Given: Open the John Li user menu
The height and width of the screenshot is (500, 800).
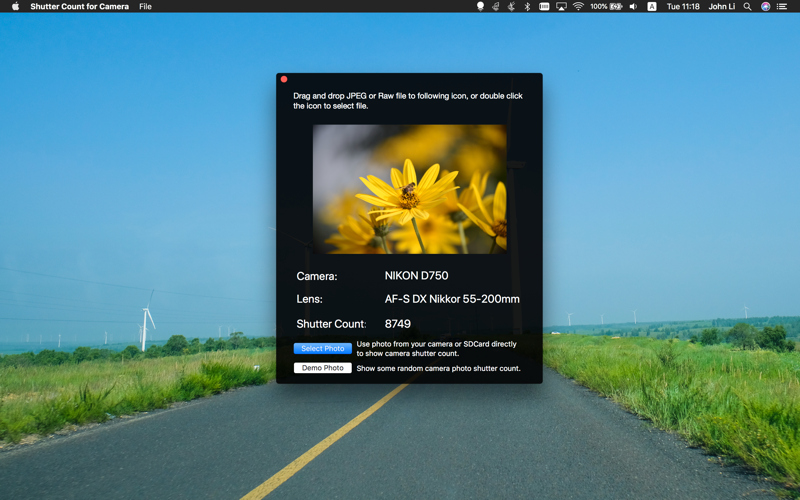Looking at the screenshot, I should coord(721,7).
